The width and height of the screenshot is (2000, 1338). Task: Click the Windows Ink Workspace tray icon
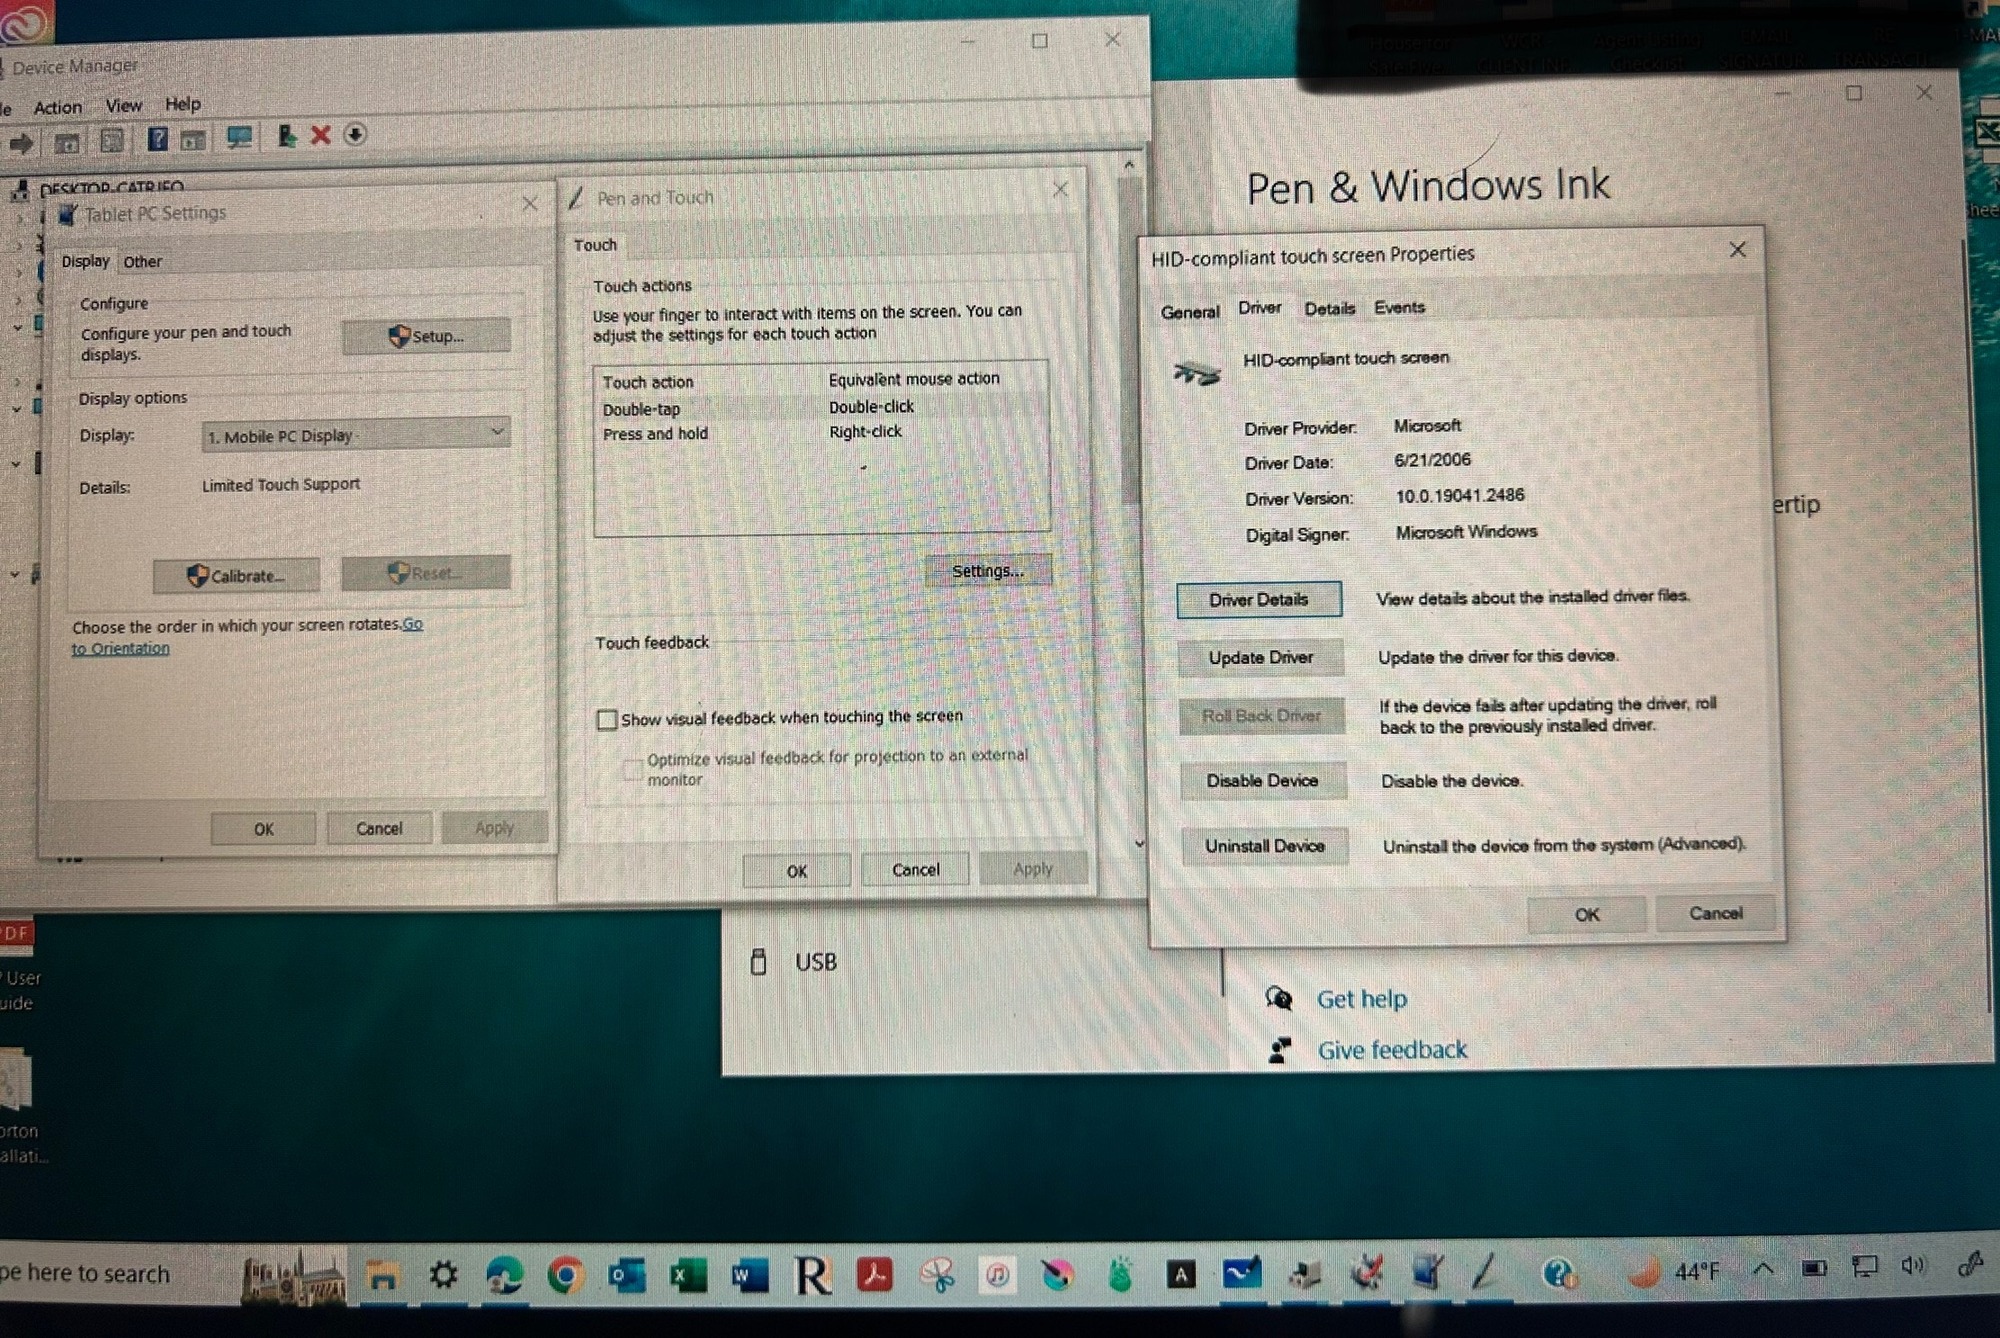point(1969,1266)
